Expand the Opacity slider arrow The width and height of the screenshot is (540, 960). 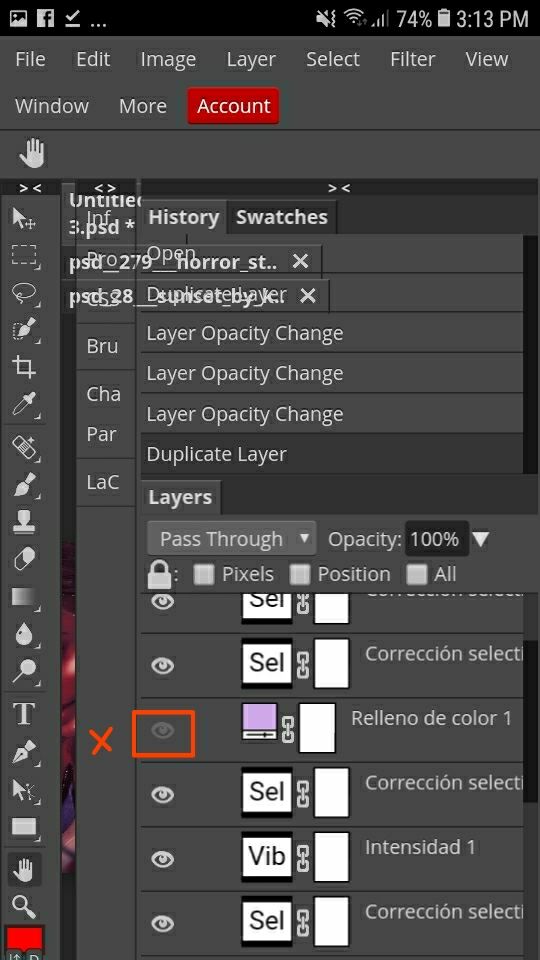(481, 539)
